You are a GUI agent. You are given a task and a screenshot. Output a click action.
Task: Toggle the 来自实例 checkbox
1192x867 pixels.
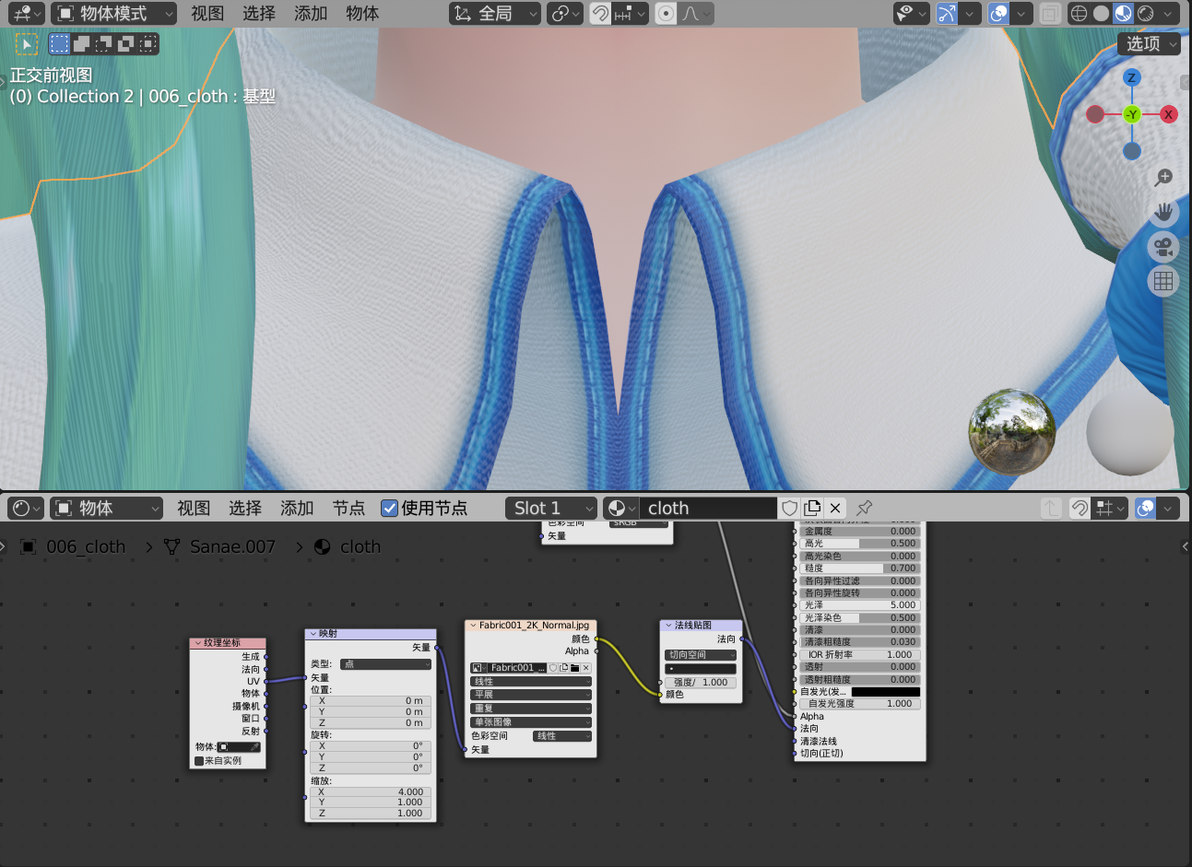pos(199,761)
